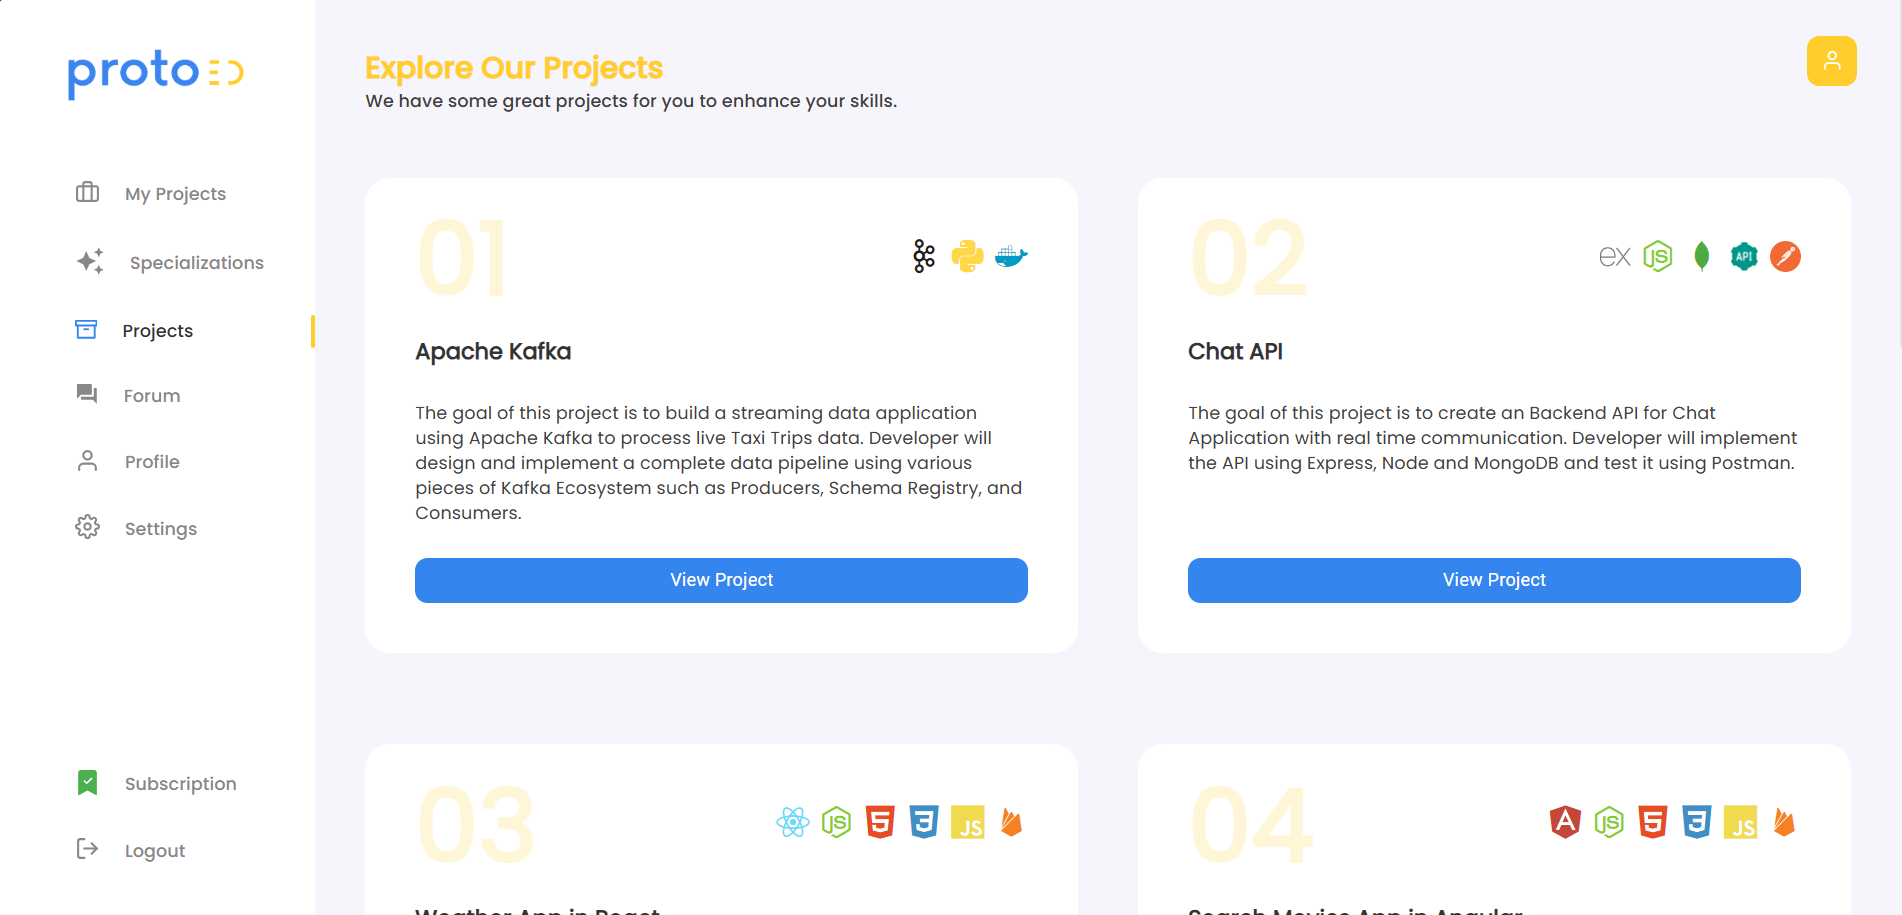The height and width of the screenshot is (915, 1902).
Task: Open the user avatar in the top right
Action: (1832, 61)
